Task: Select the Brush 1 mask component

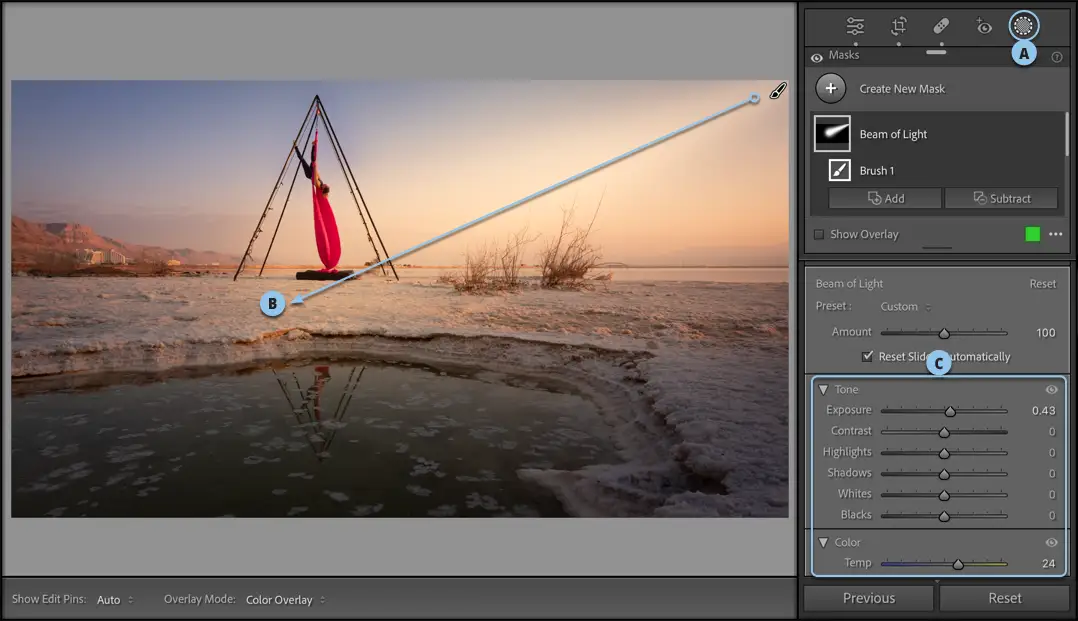Action: click(x=876, y=171)
